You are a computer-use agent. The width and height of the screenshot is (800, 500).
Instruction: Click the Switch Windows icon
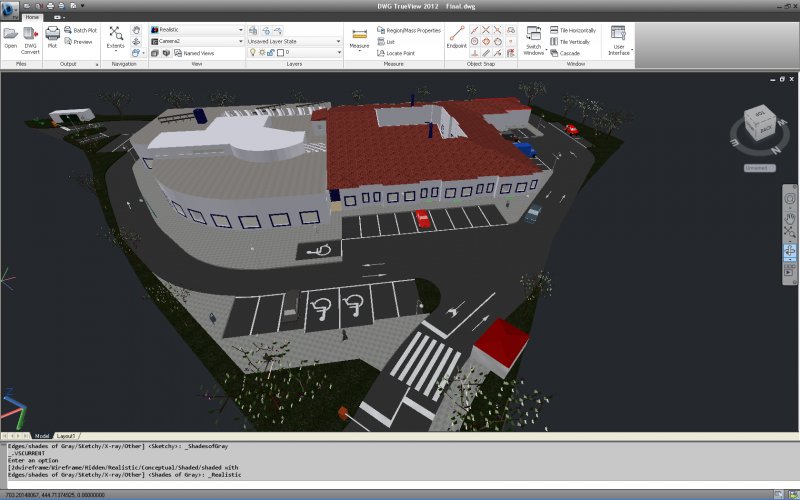click(x=534, y=34)
